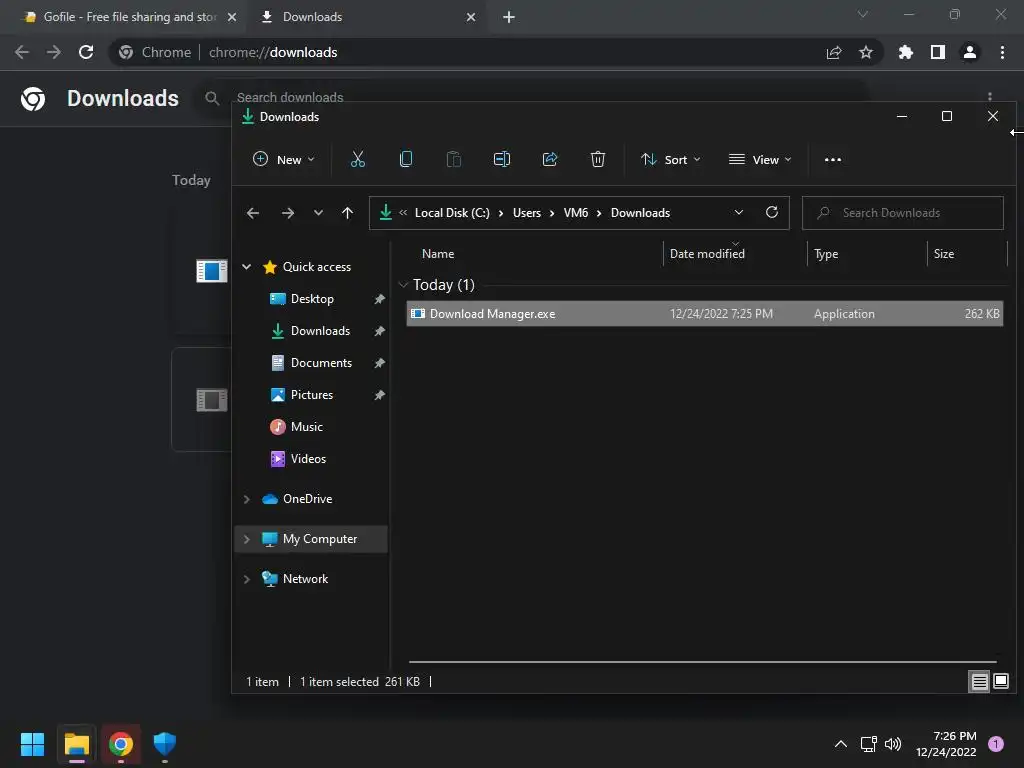Click Users breadcrumb segment
1024x768 pixels.
click(x=526, y=213)
